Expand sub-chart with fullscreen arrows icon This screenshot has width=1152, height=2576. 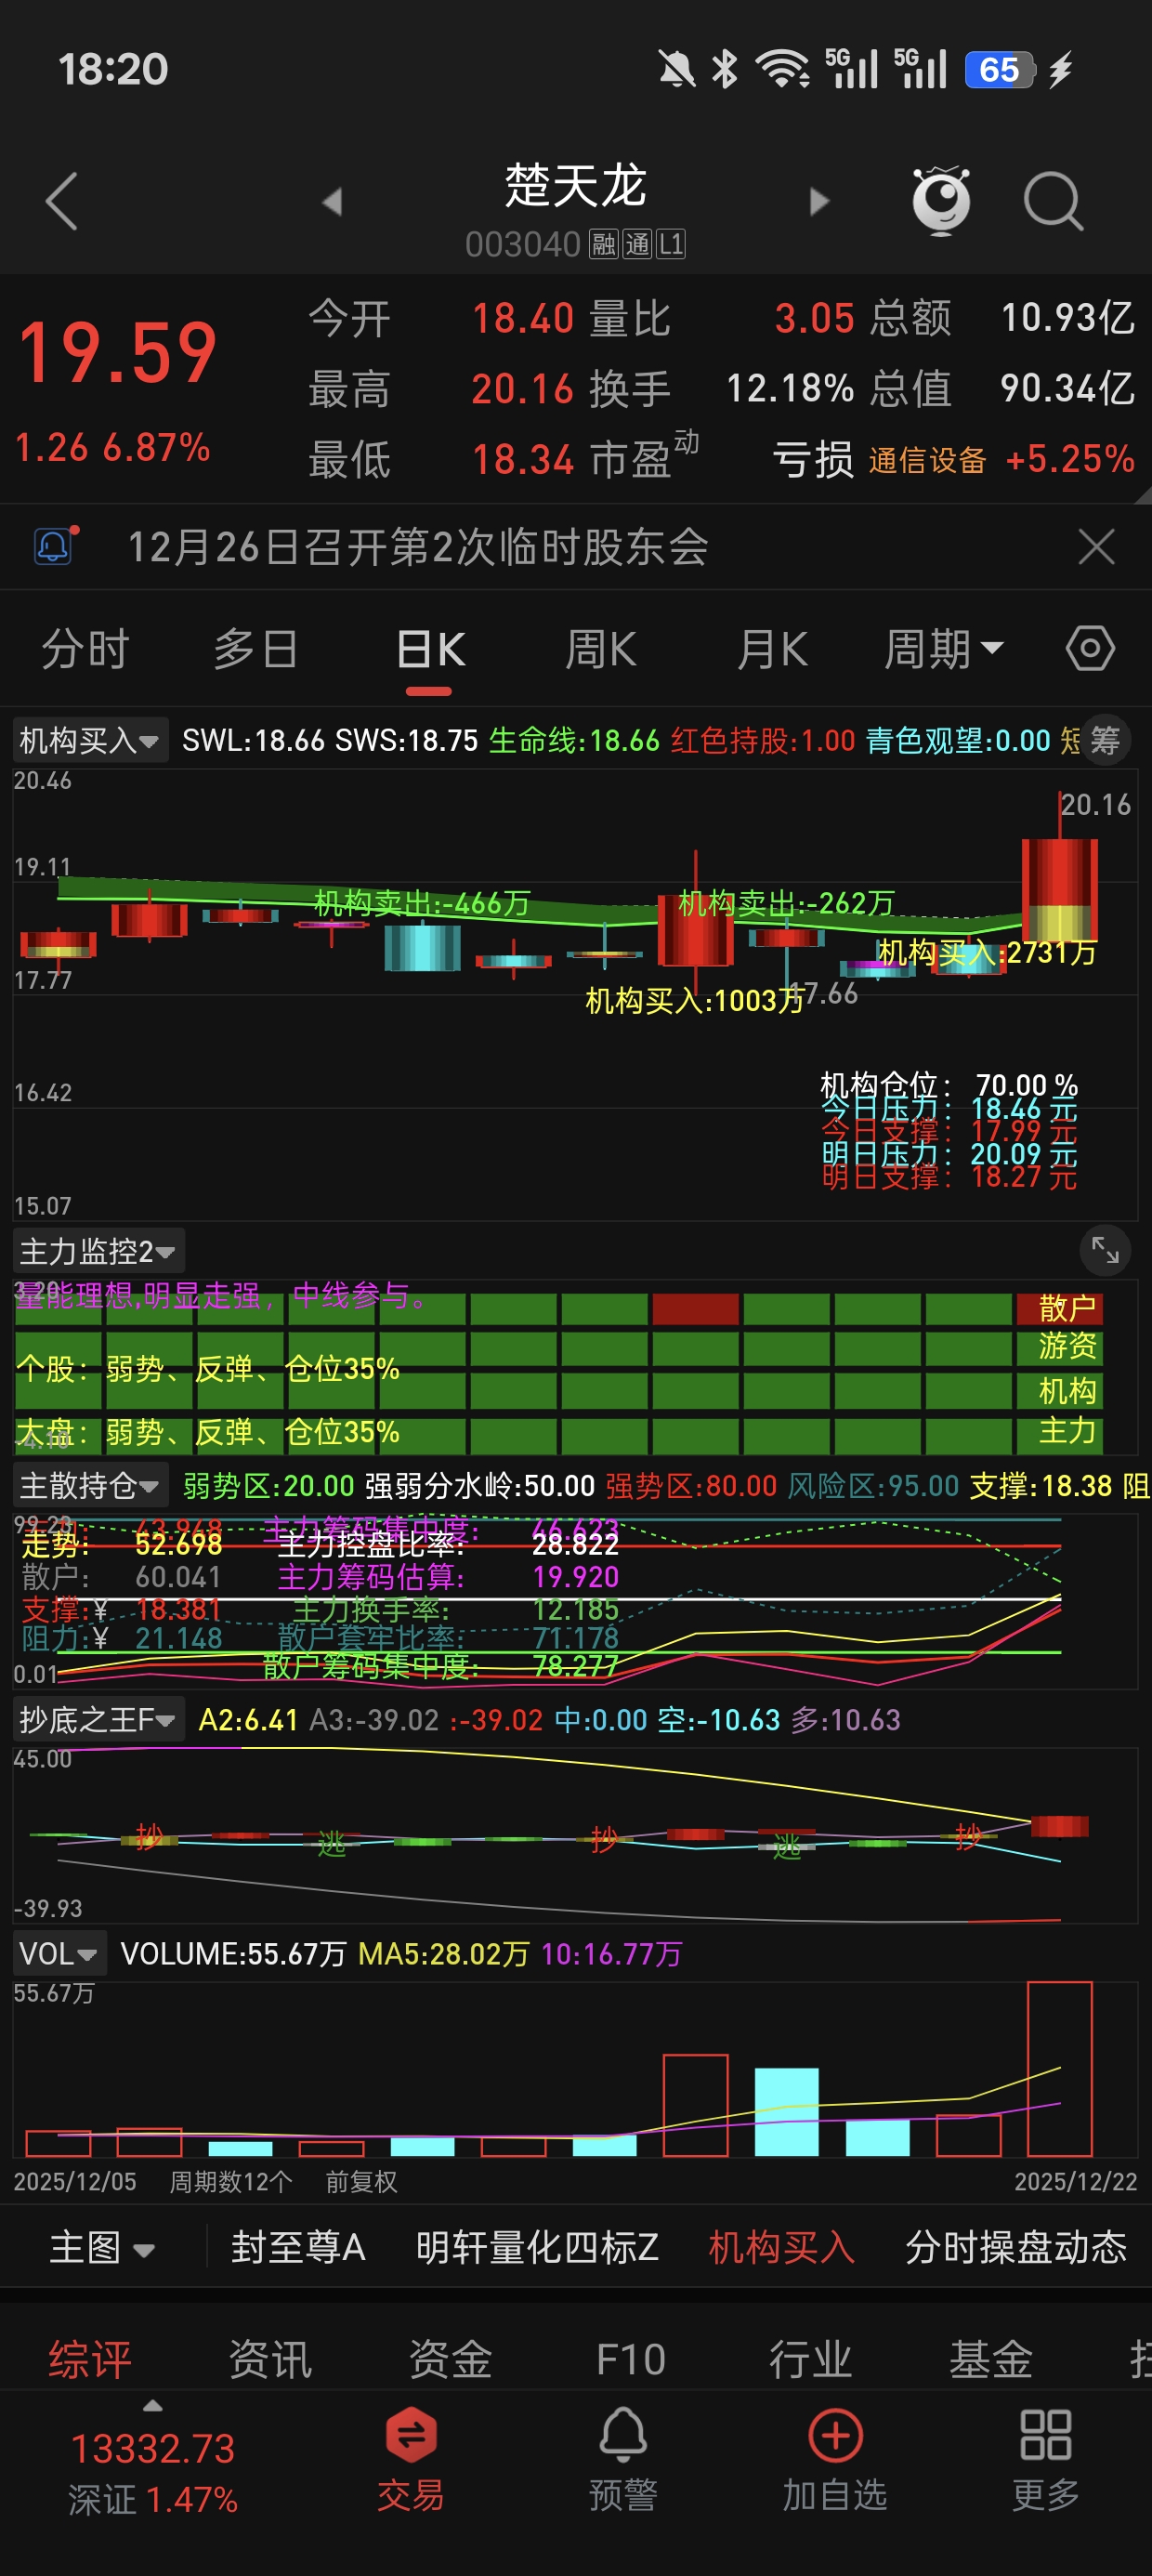(1105, 1250)
